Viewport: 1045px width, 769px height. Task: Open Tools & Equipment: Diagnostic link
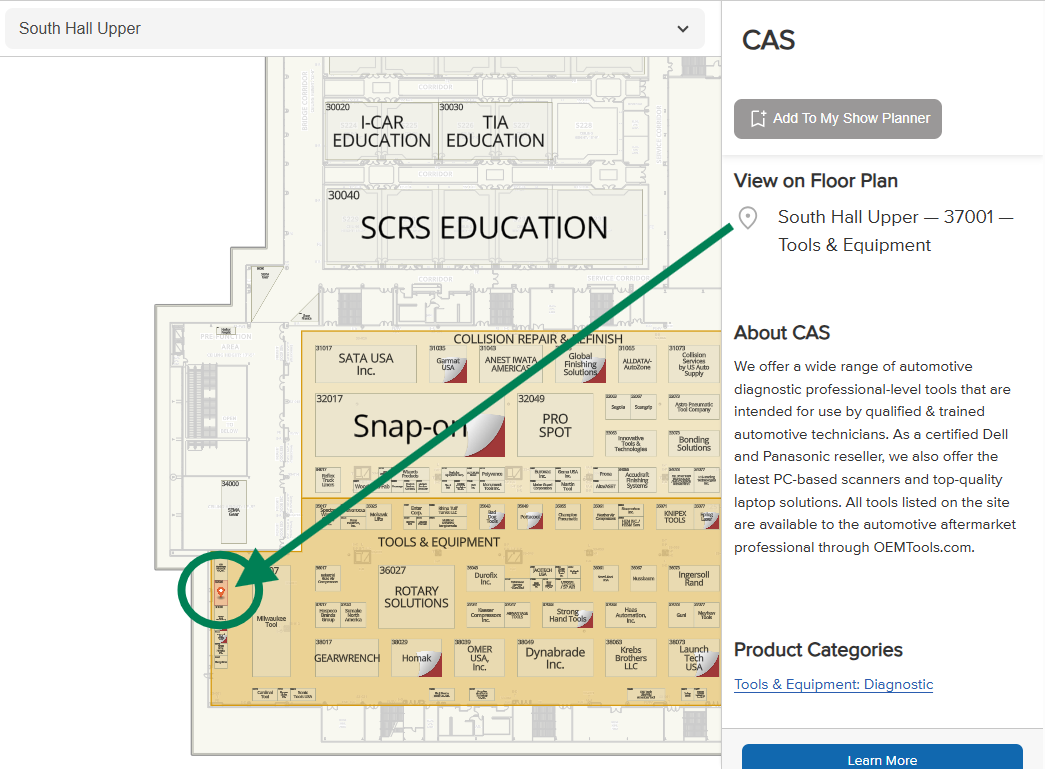(833, 684)
